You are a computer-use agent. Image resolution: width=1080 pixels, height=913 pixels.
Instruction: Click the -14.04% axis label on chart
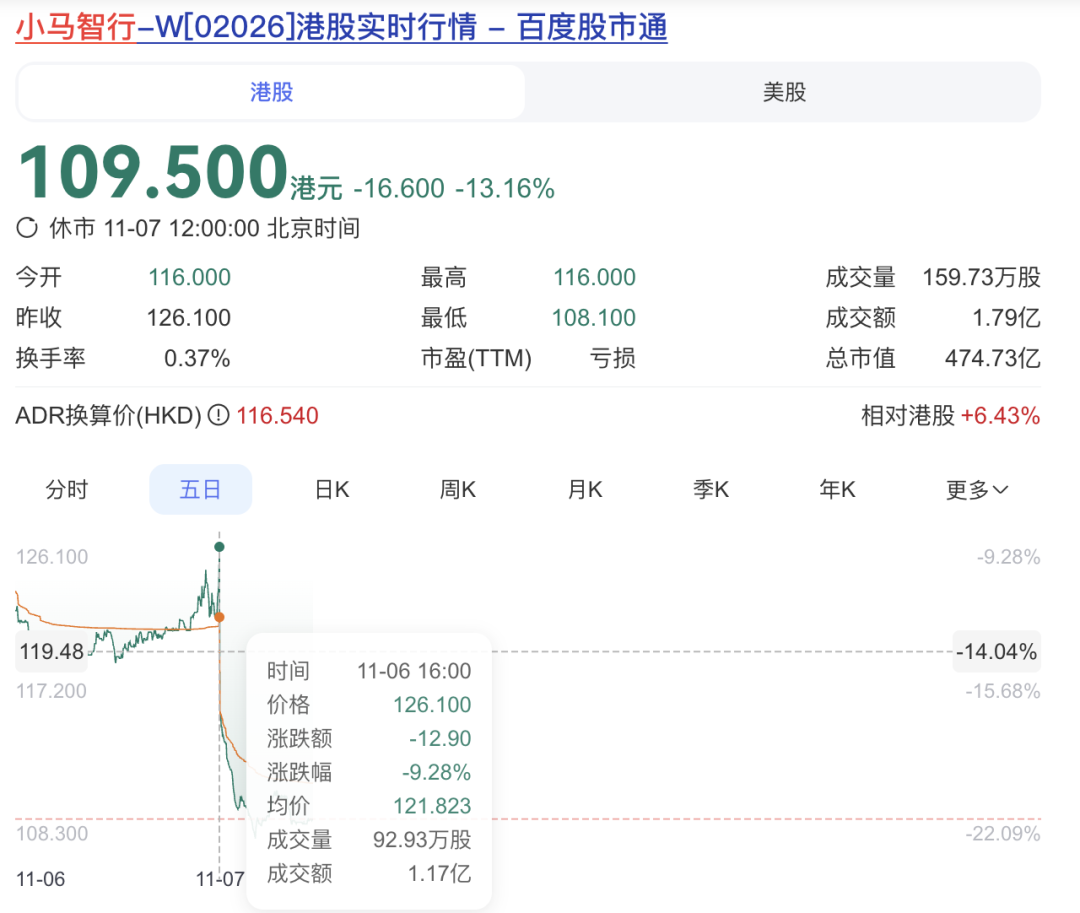tap(996, 651)
